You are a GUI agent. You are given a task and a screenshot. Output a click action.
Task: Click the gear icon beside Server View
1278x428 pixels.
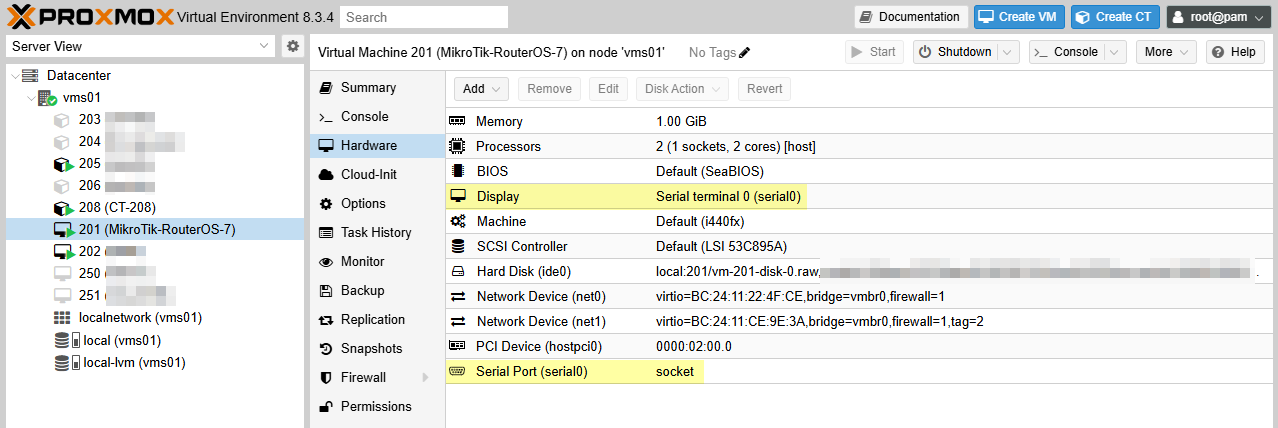pyautogui.click(x=292, y=46)
